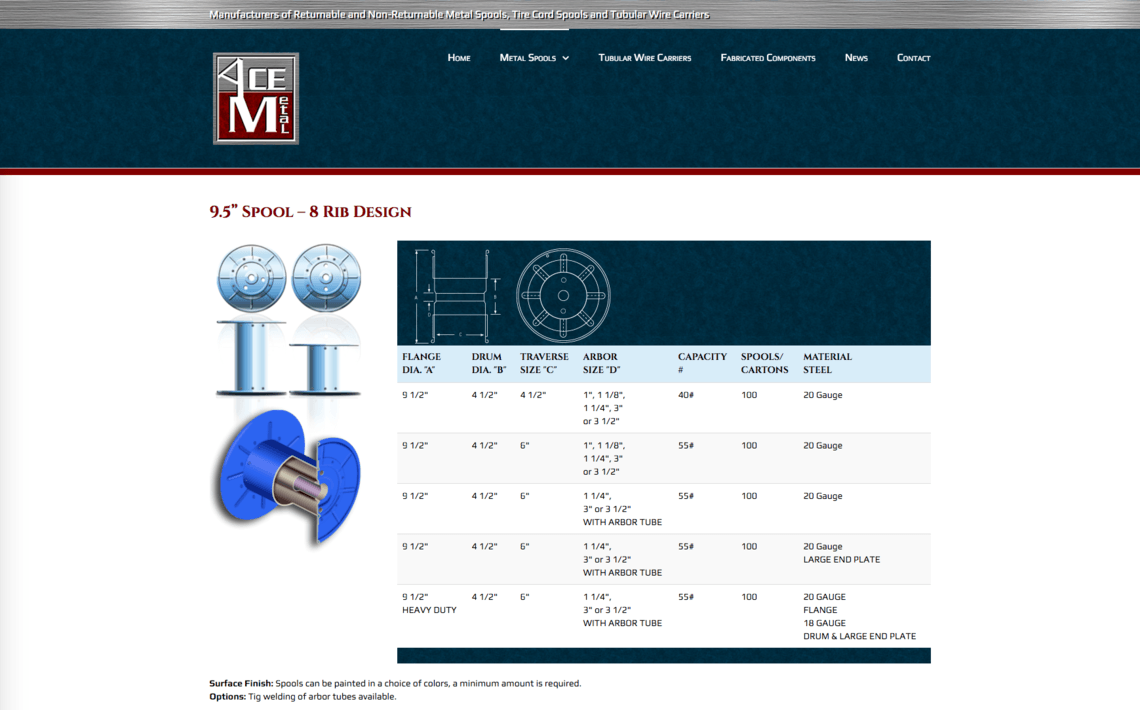Viewport: 1140px width, 710px height.
Task: Click the Surface Finish label below the table
Action: pos(241,684)
